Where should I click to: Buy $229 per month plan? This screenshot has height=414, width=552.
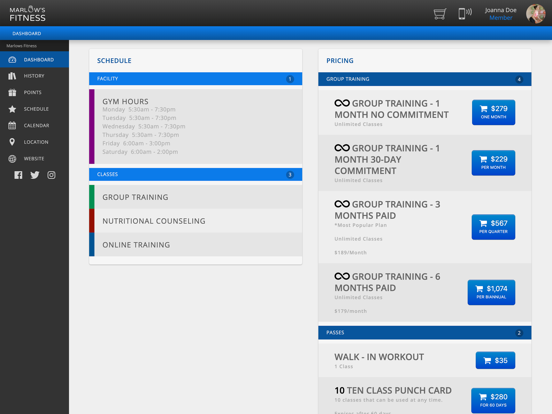[493, 163]
